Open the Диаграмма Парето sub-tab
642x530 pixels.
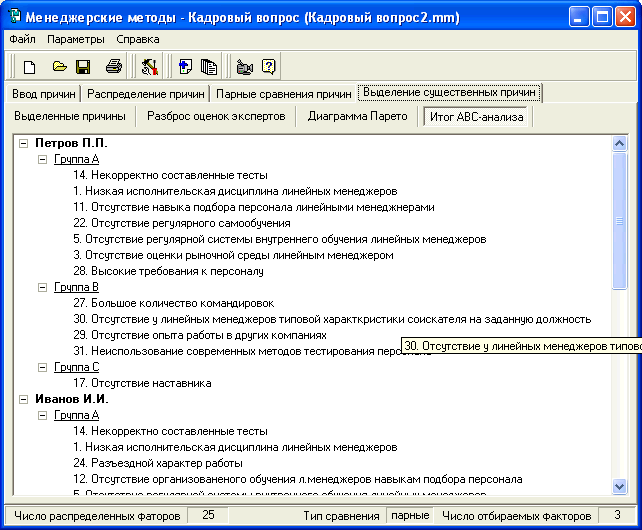tap(357, 116)
